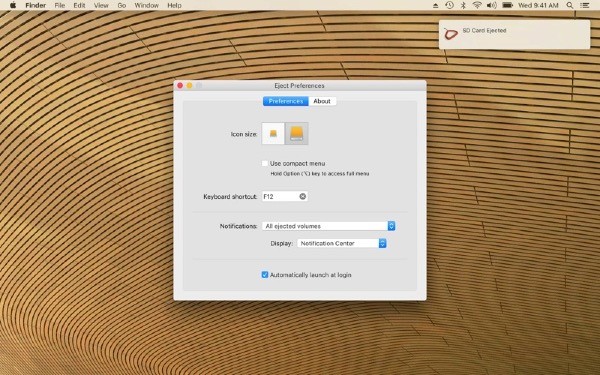Open the Finder menu
The width and height of the screenshot is (600, 375).
tap(36, 5)
